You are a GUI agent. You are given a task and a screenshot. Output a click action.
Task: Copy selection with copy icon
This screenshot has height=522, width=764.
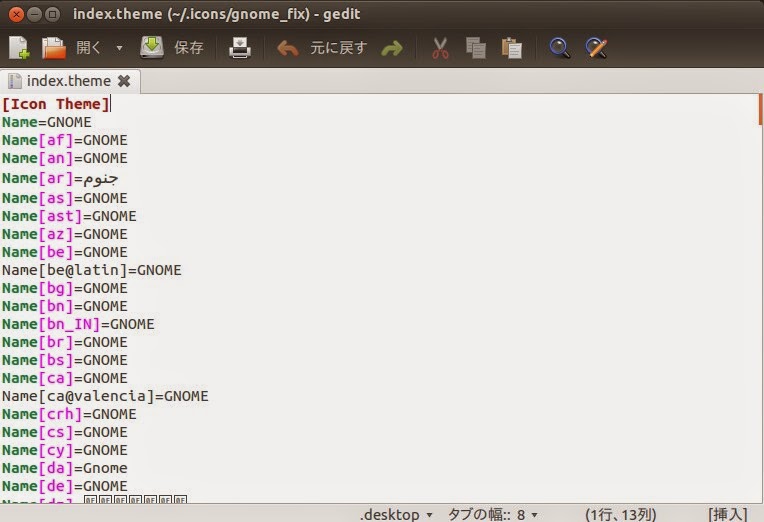point(476,48)
